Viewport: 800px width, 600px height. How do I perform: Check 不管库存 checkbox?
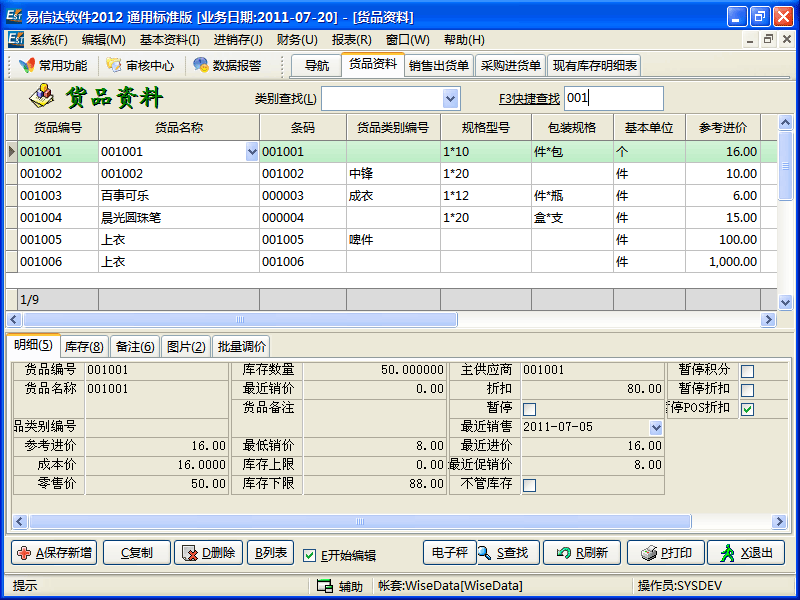(530, 485)
